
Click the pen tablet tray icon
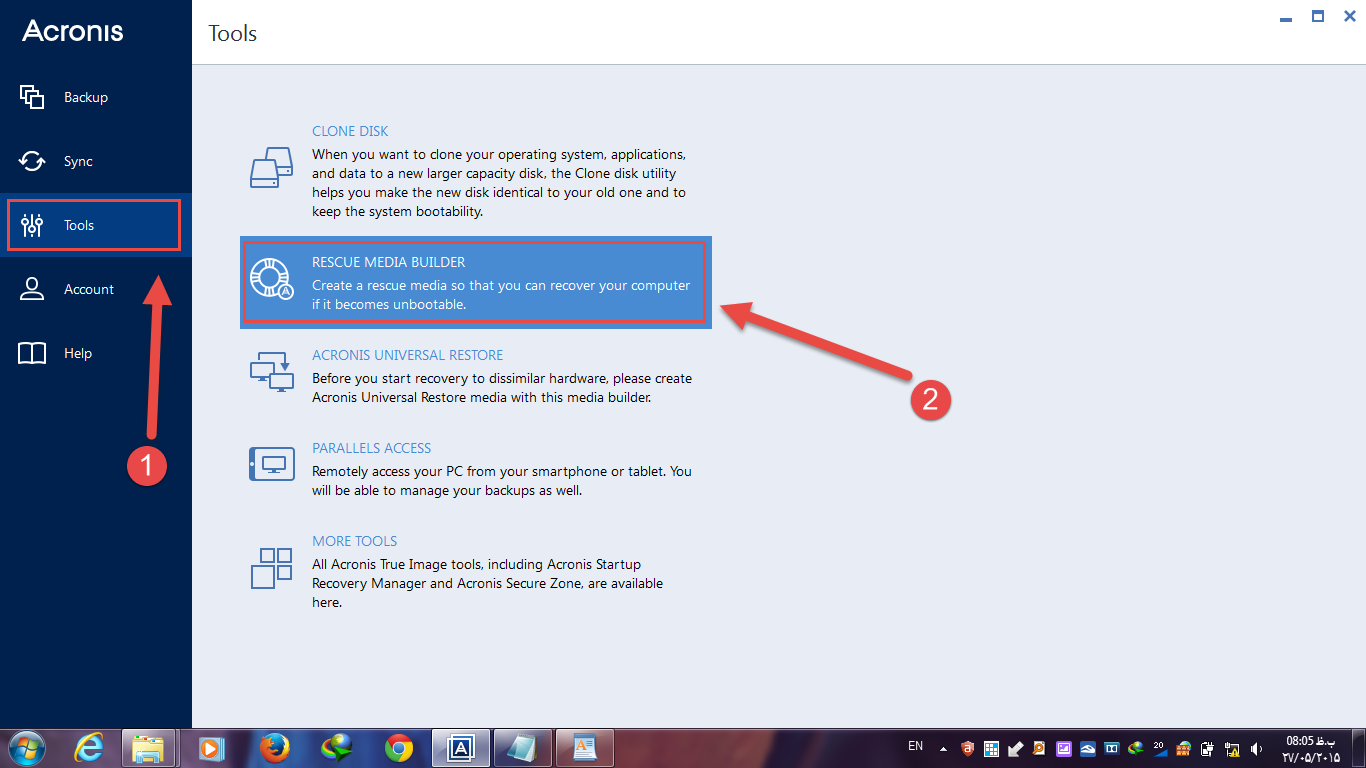pos(1016,748)
